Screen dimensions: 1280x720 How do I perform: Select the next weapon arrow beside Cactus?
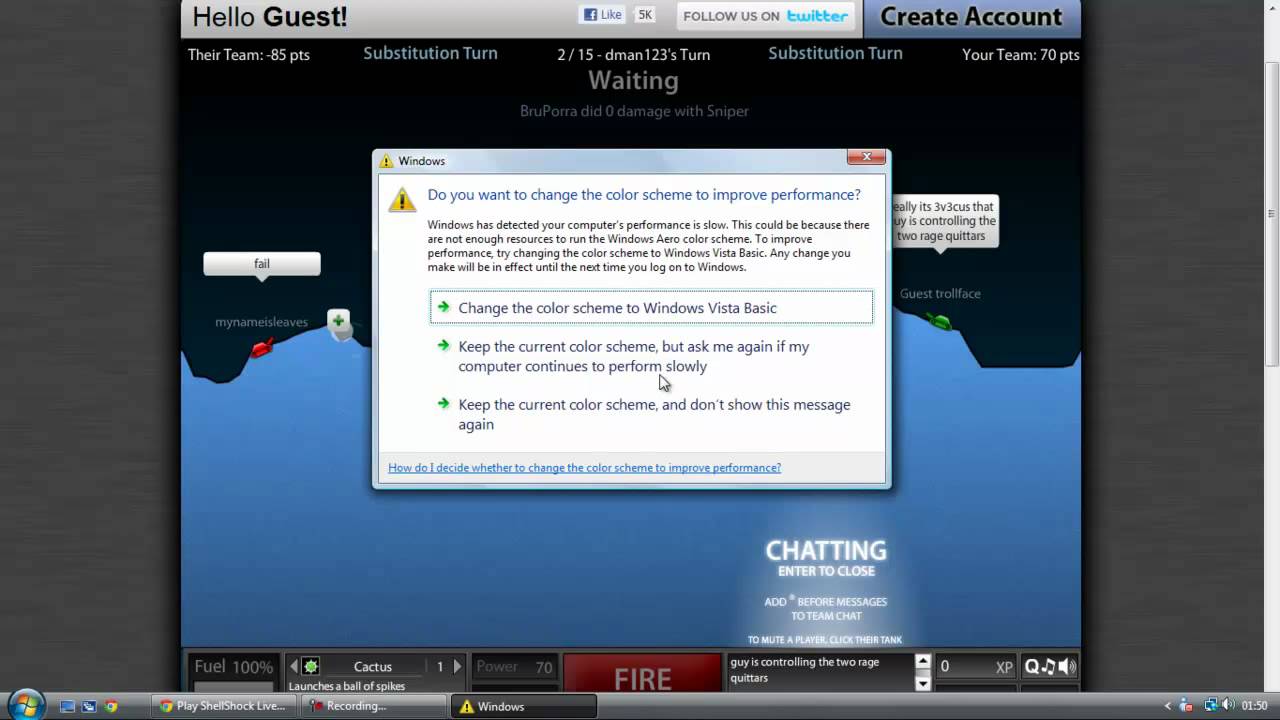tap(457, 666)
